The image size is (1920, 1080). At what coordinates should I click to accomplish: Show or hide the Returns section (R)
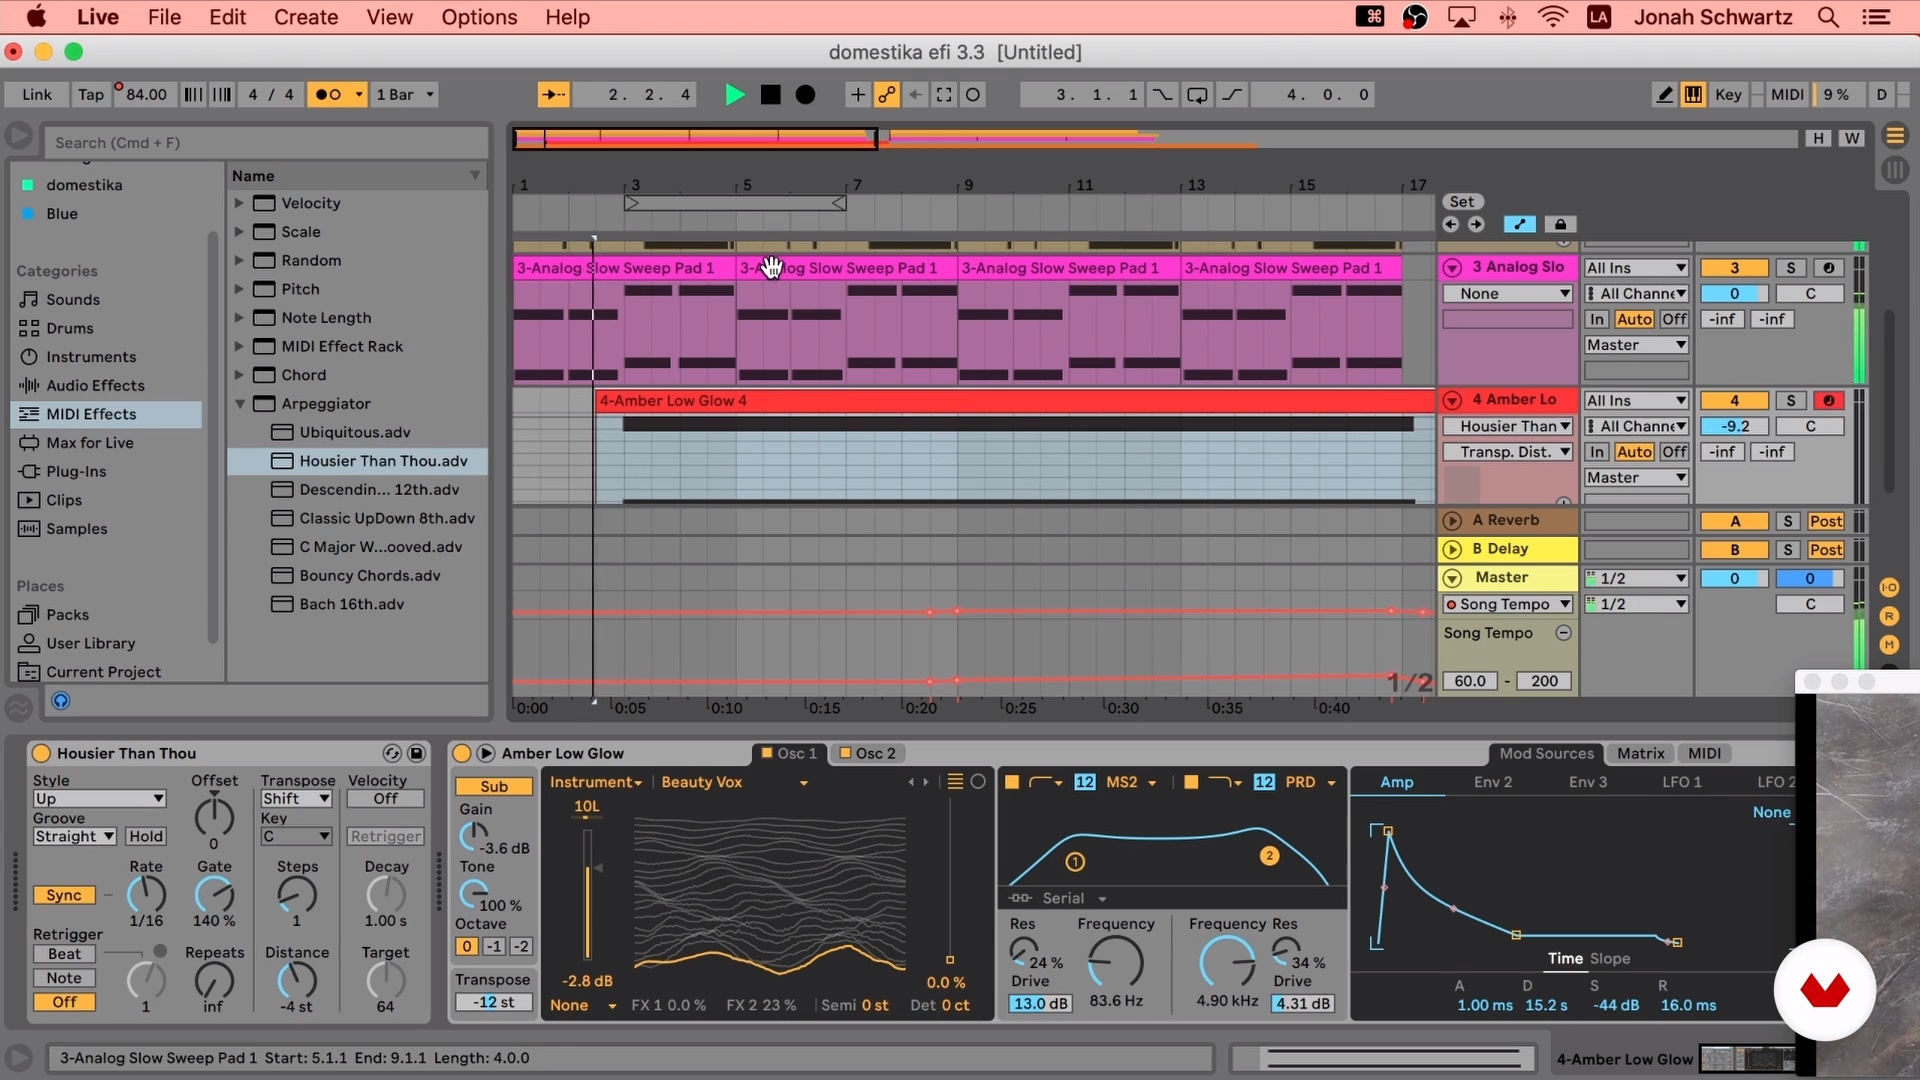1889,617
